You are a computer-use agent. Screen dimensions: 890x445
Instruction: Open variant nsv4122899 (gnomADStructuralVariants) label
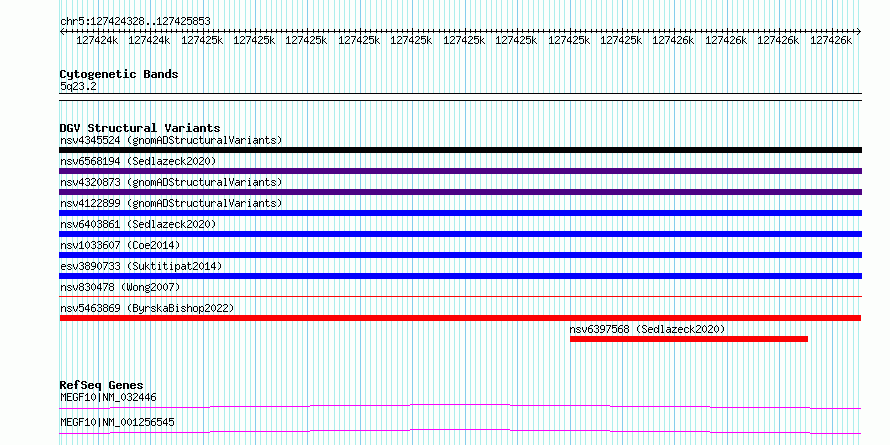[x=171, y=203]
